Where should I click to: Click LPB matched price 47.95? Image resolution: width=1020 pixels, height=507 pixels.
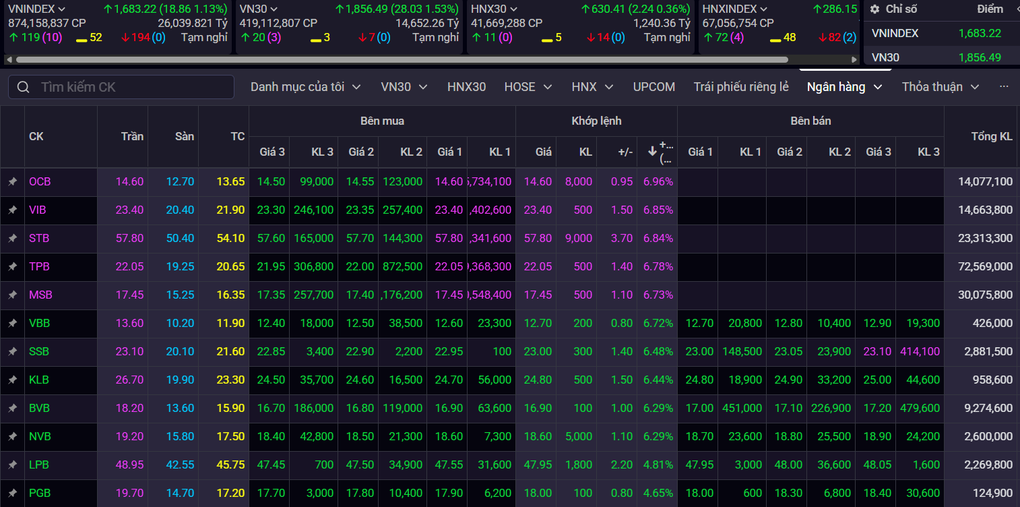point(539,465)
